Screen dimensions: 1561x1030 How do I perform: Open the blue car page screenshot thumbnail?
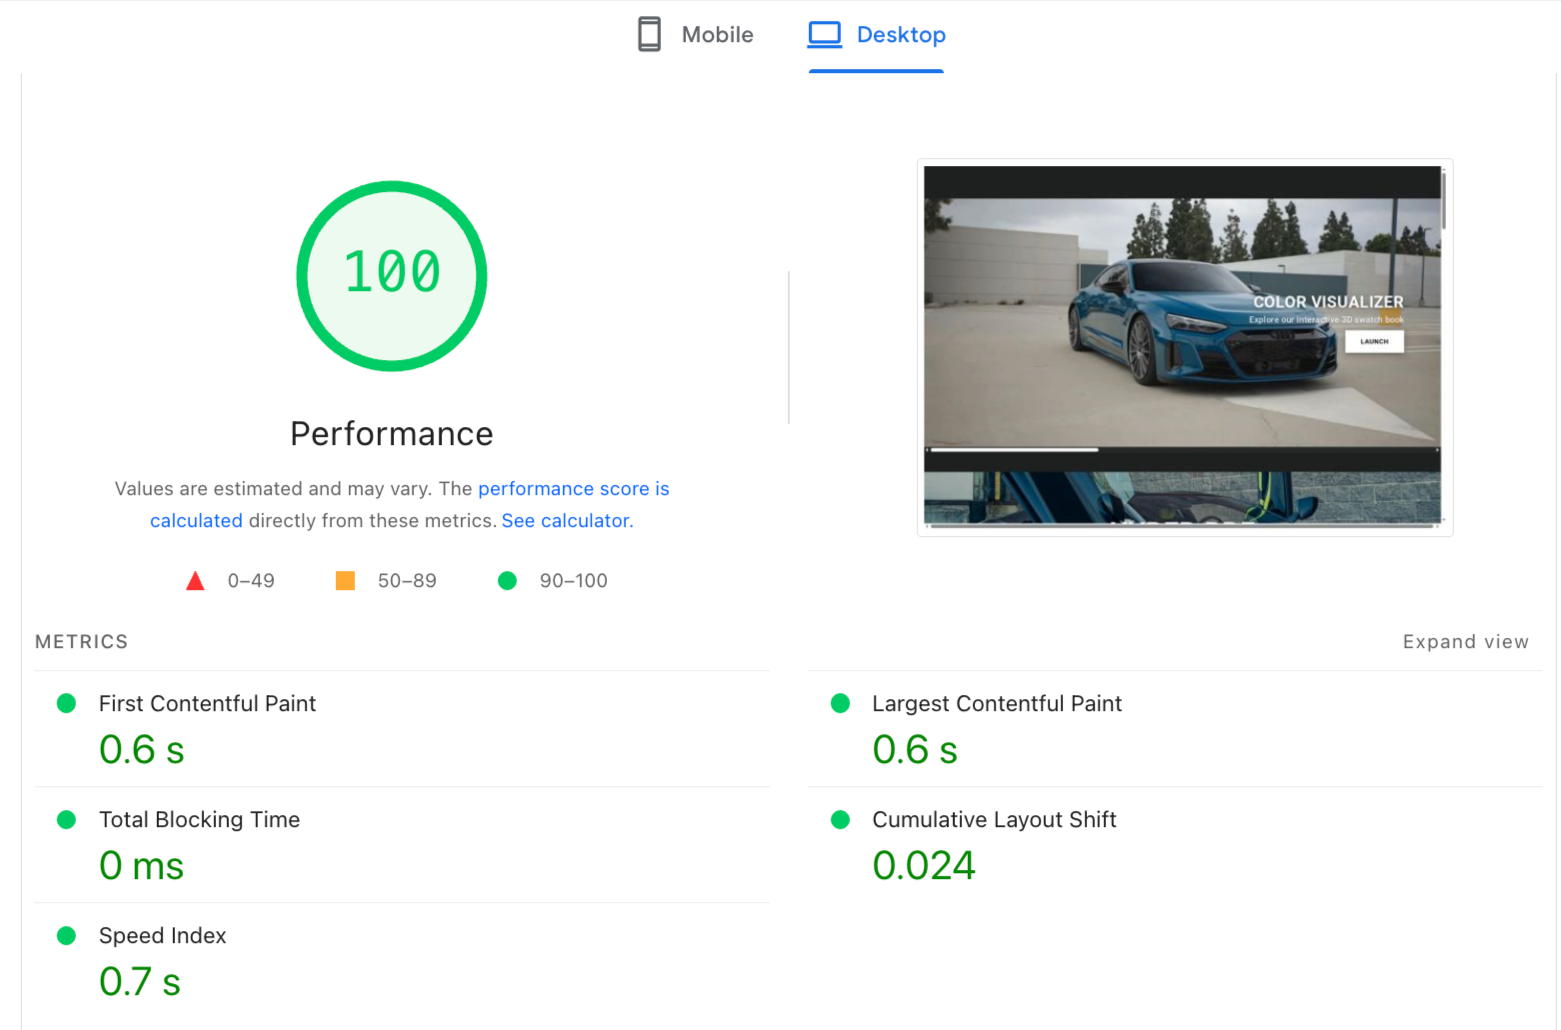(x=1184, y=346)
